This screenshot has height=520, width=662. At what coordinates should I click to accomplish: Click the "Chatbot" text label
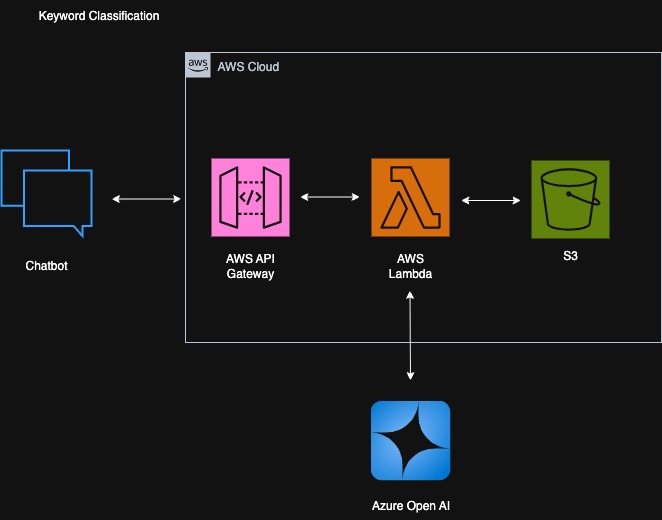(47, 267)
